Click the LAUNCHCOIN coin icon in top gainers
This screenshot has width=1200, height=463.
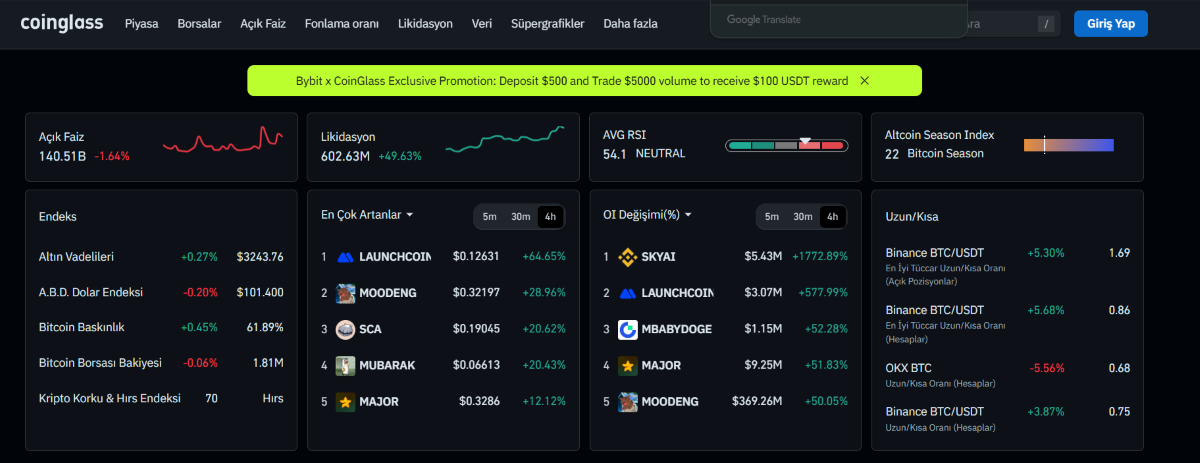345,257
